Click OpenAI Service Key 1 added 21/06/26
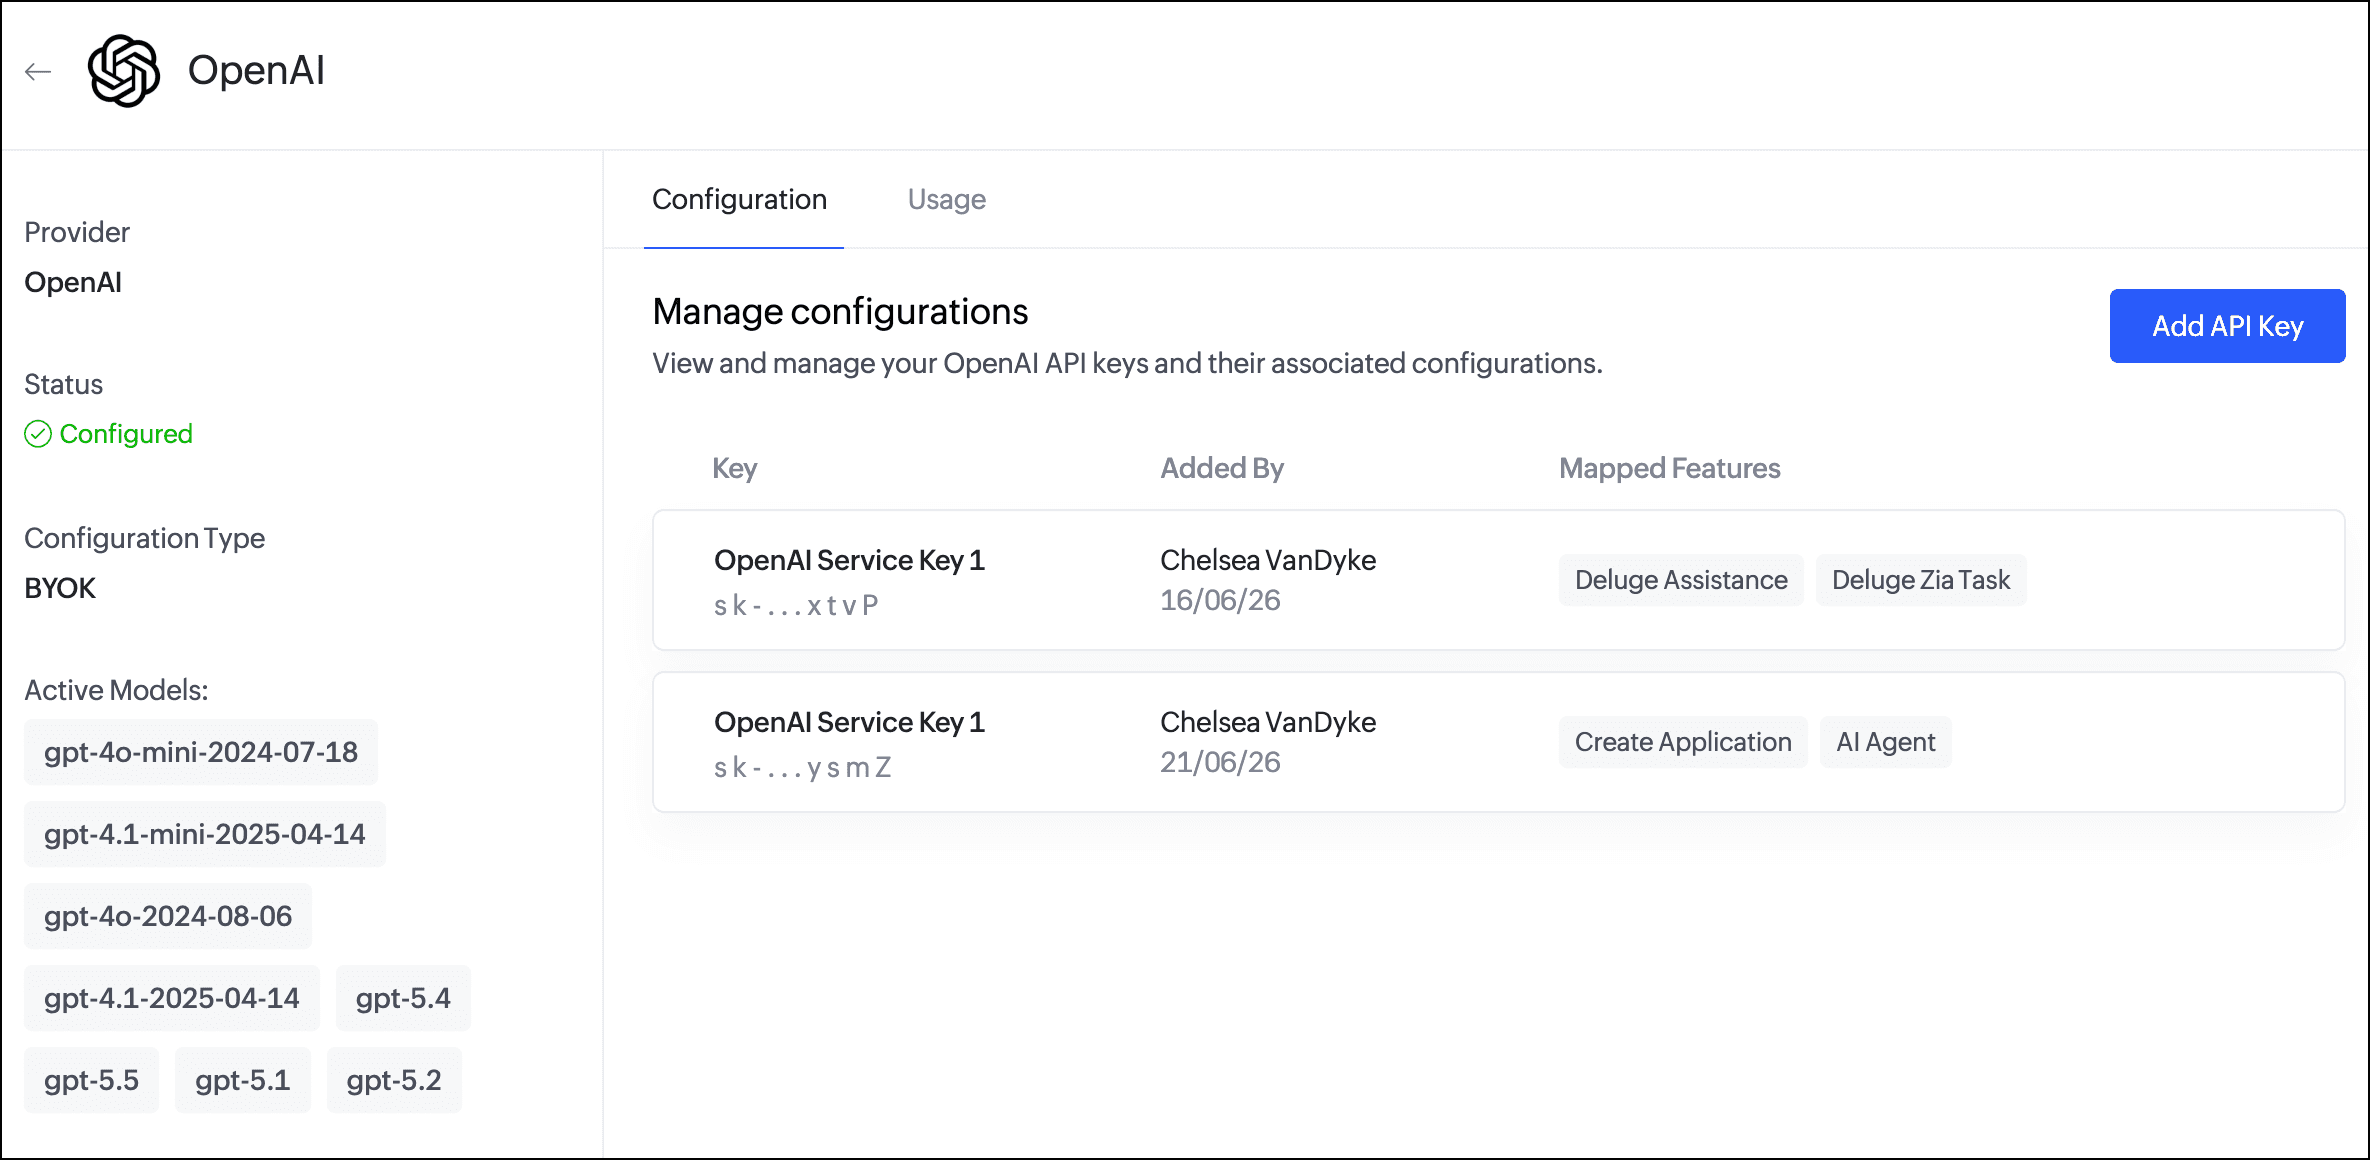2370x1160 pixels. click(x=849, y=722)
